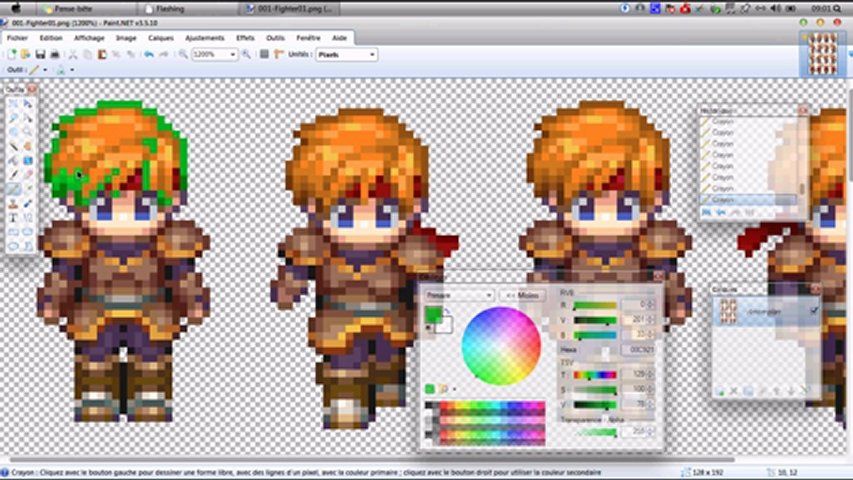Click Delete Layer icon in layers panel
853x480 pixels.
[x=734, y=391]
